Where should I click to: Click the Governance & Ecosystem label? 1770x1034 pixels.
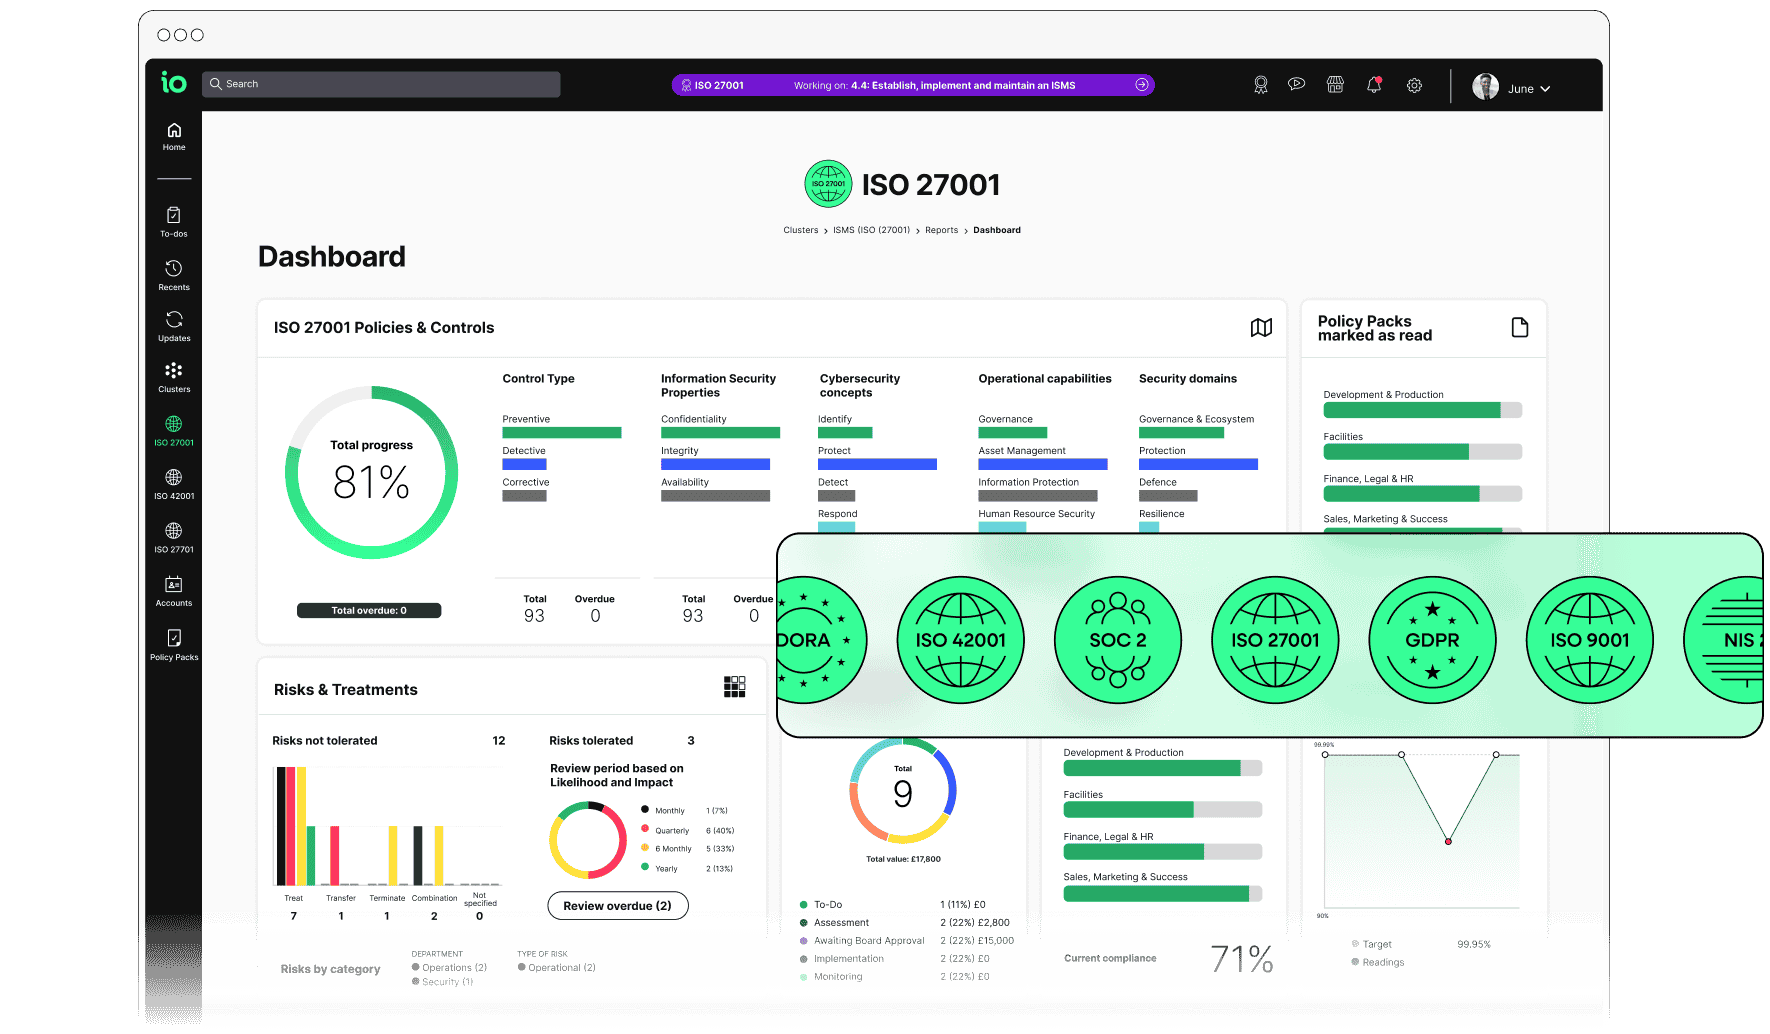click(1196, 419)
